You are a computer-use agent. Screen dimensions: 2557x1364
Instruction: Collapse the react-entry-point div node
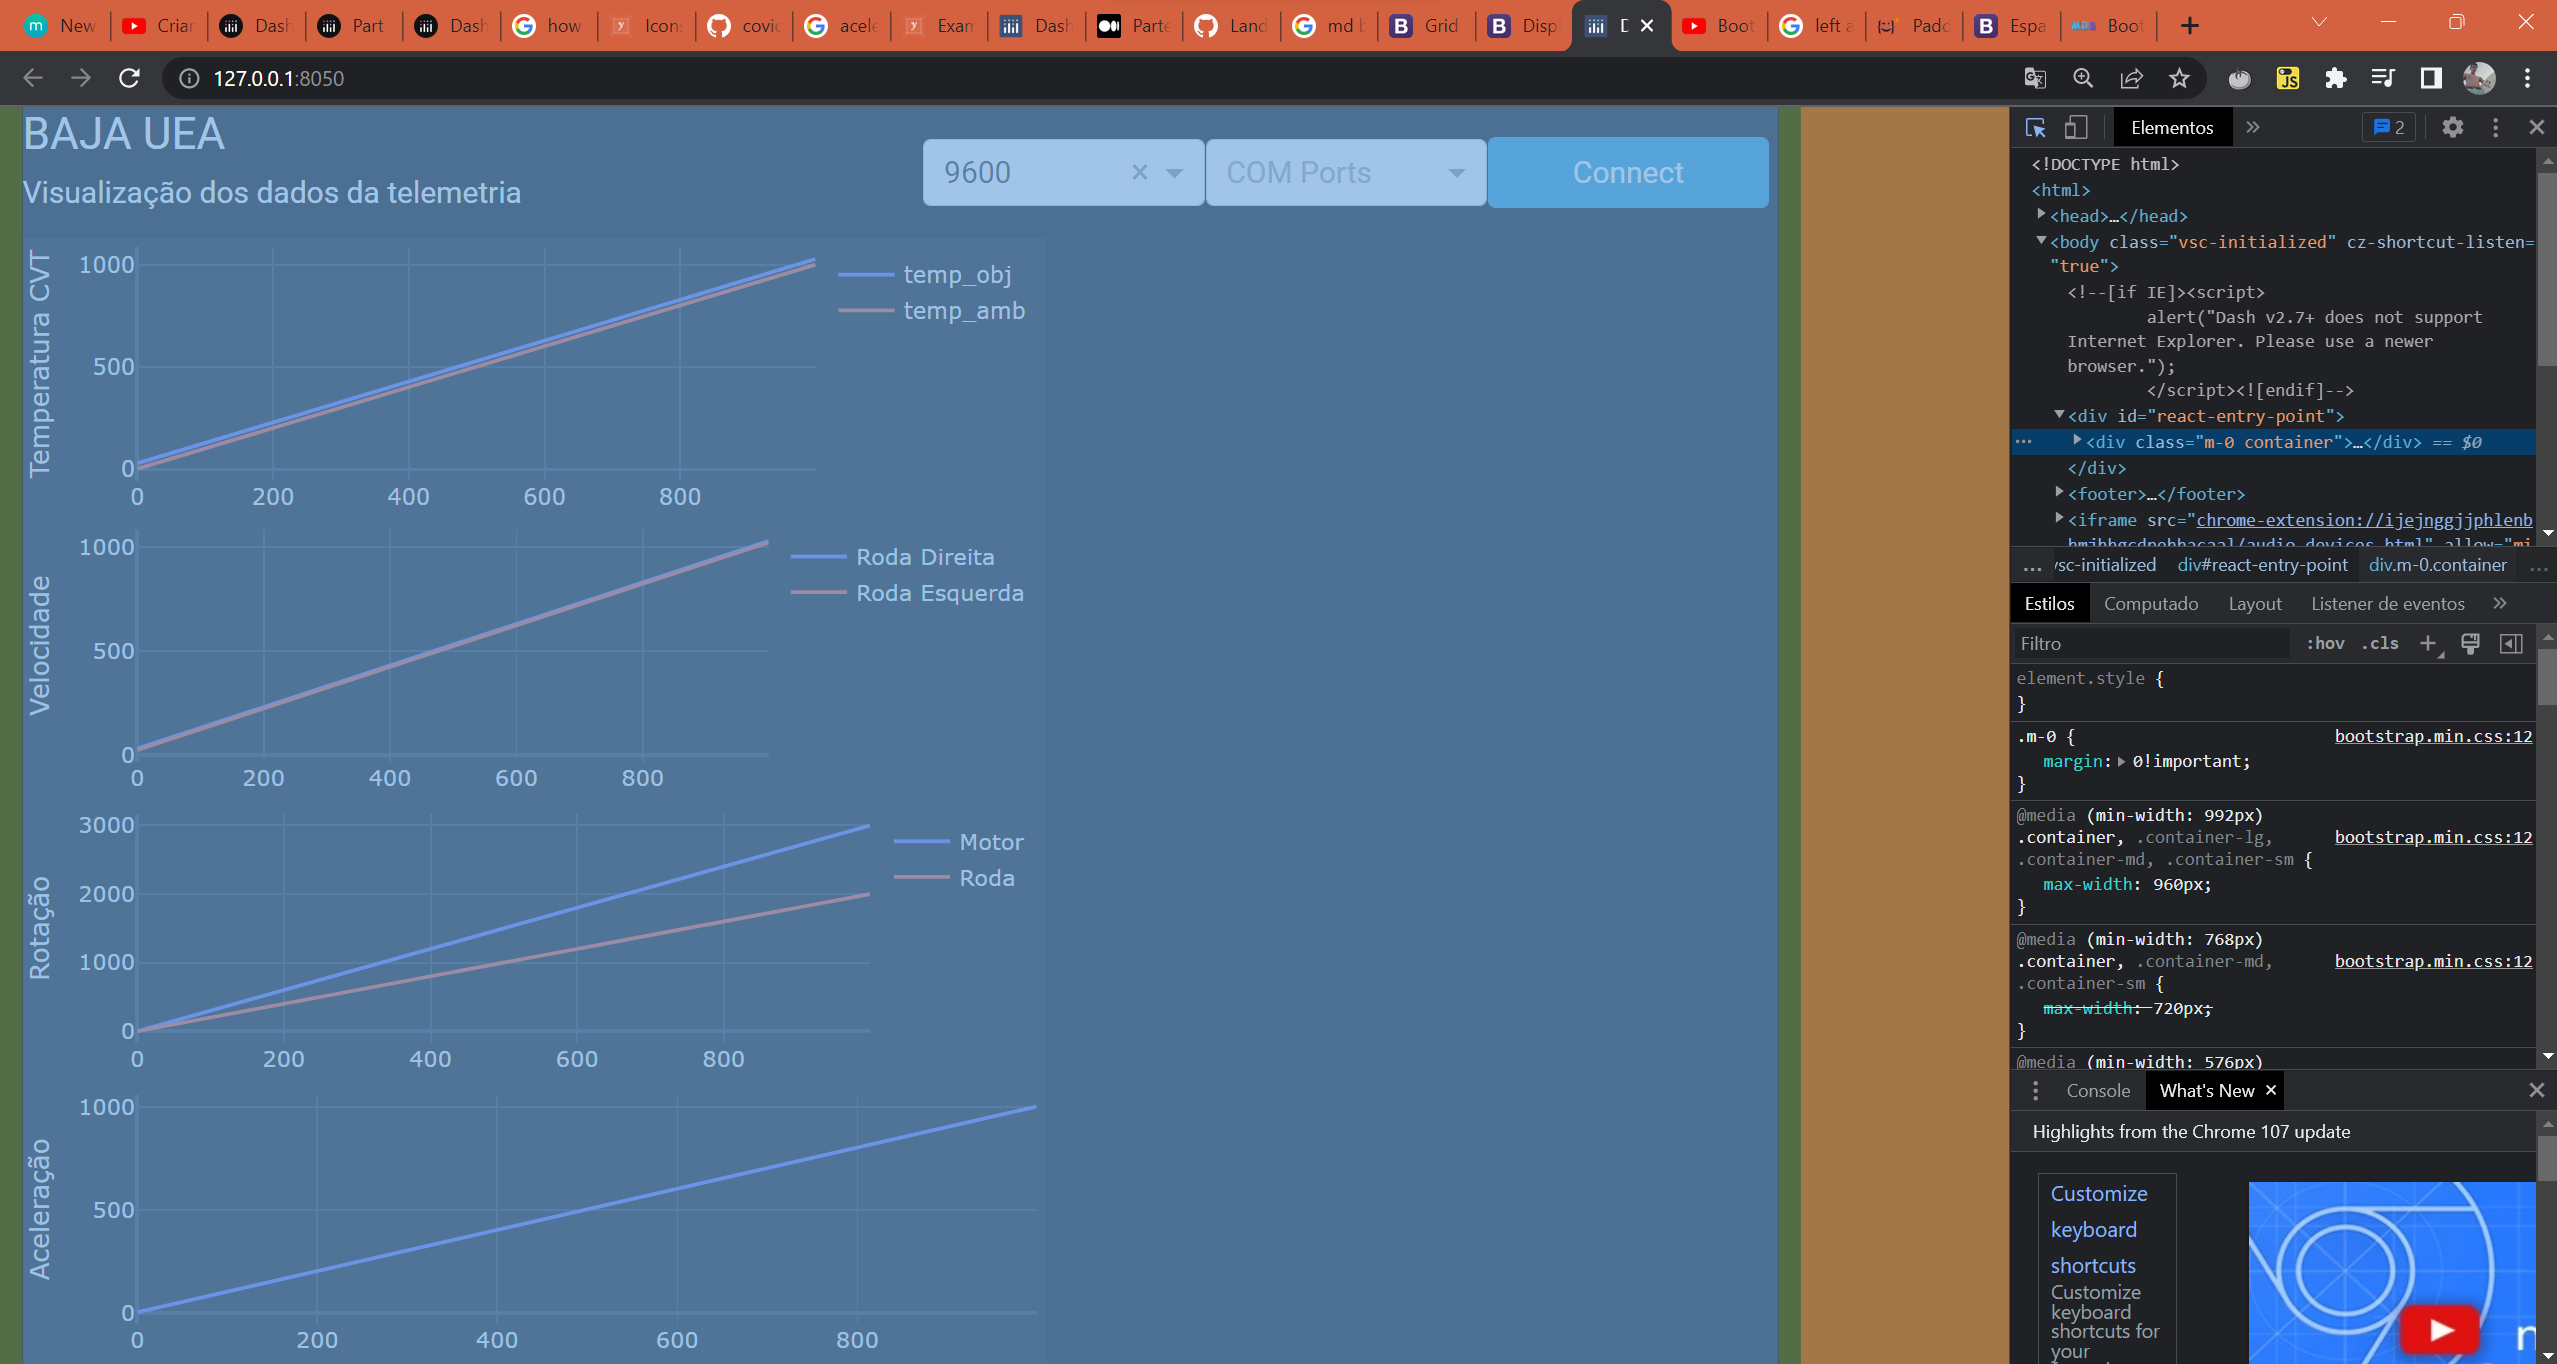tap(2059, 415)
